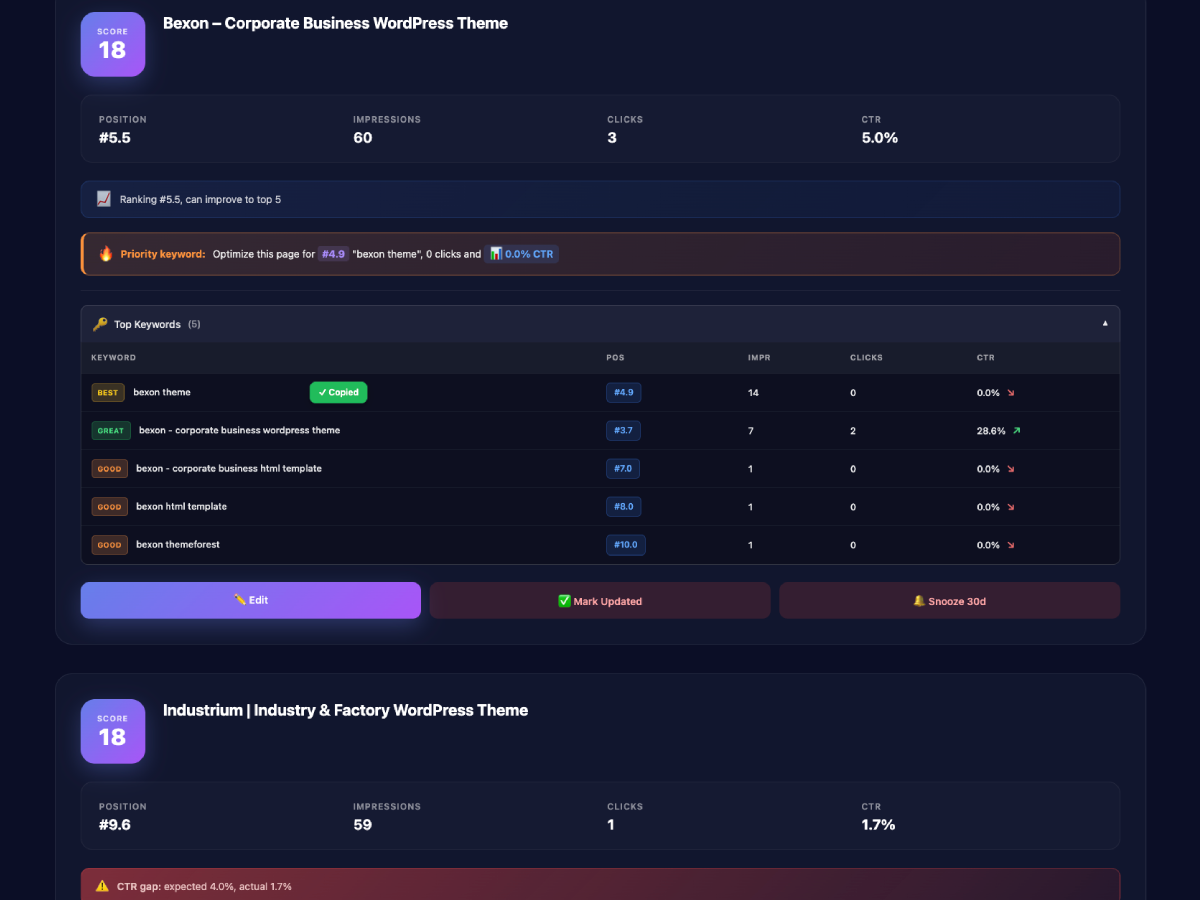Click the GREAT badge in keywords table
Viewport: 1200px width, 900px height.
pos(111,431)
